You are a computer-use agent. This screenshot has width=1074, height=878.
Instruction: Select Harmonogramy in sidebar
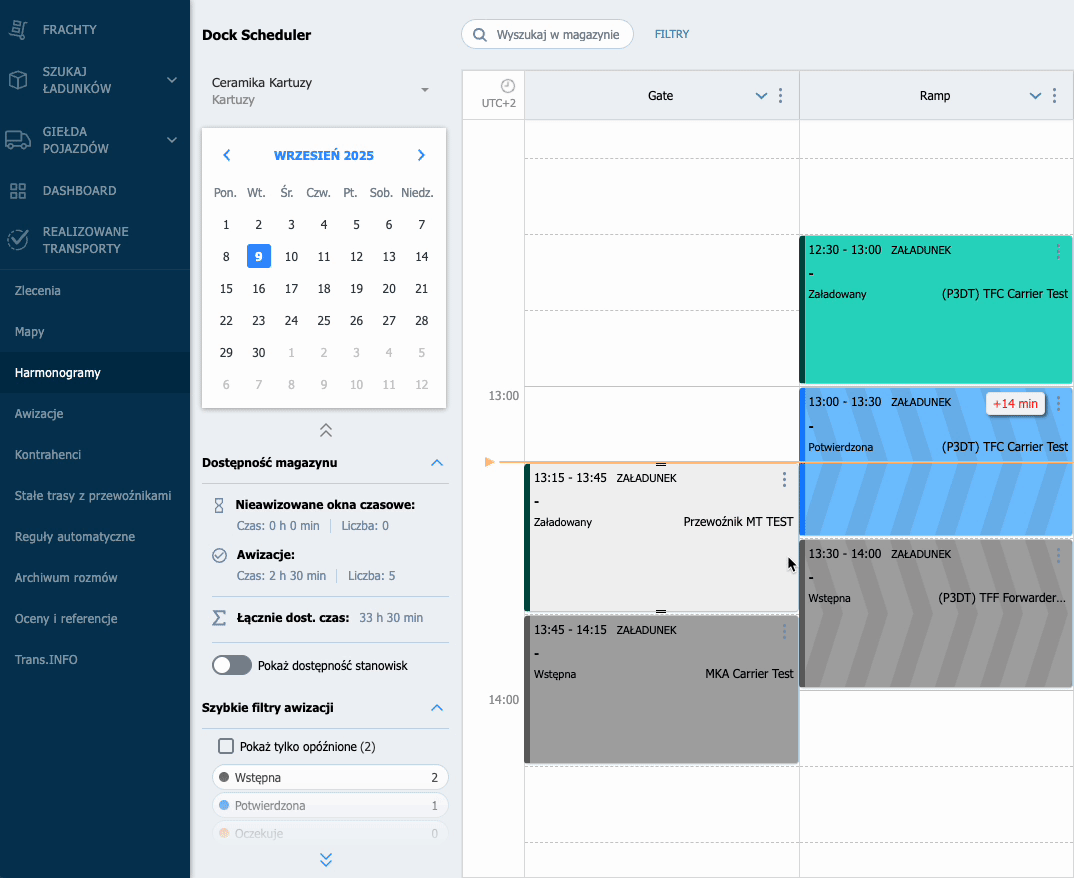(58, 373)
